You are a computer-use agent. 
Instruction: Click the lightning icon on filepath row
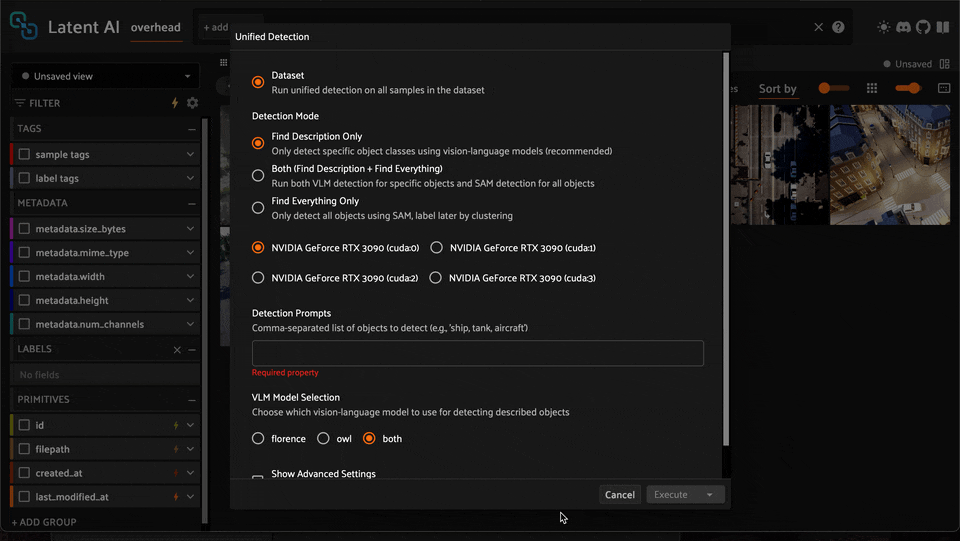pyautogui.click(x=176, y=449)
